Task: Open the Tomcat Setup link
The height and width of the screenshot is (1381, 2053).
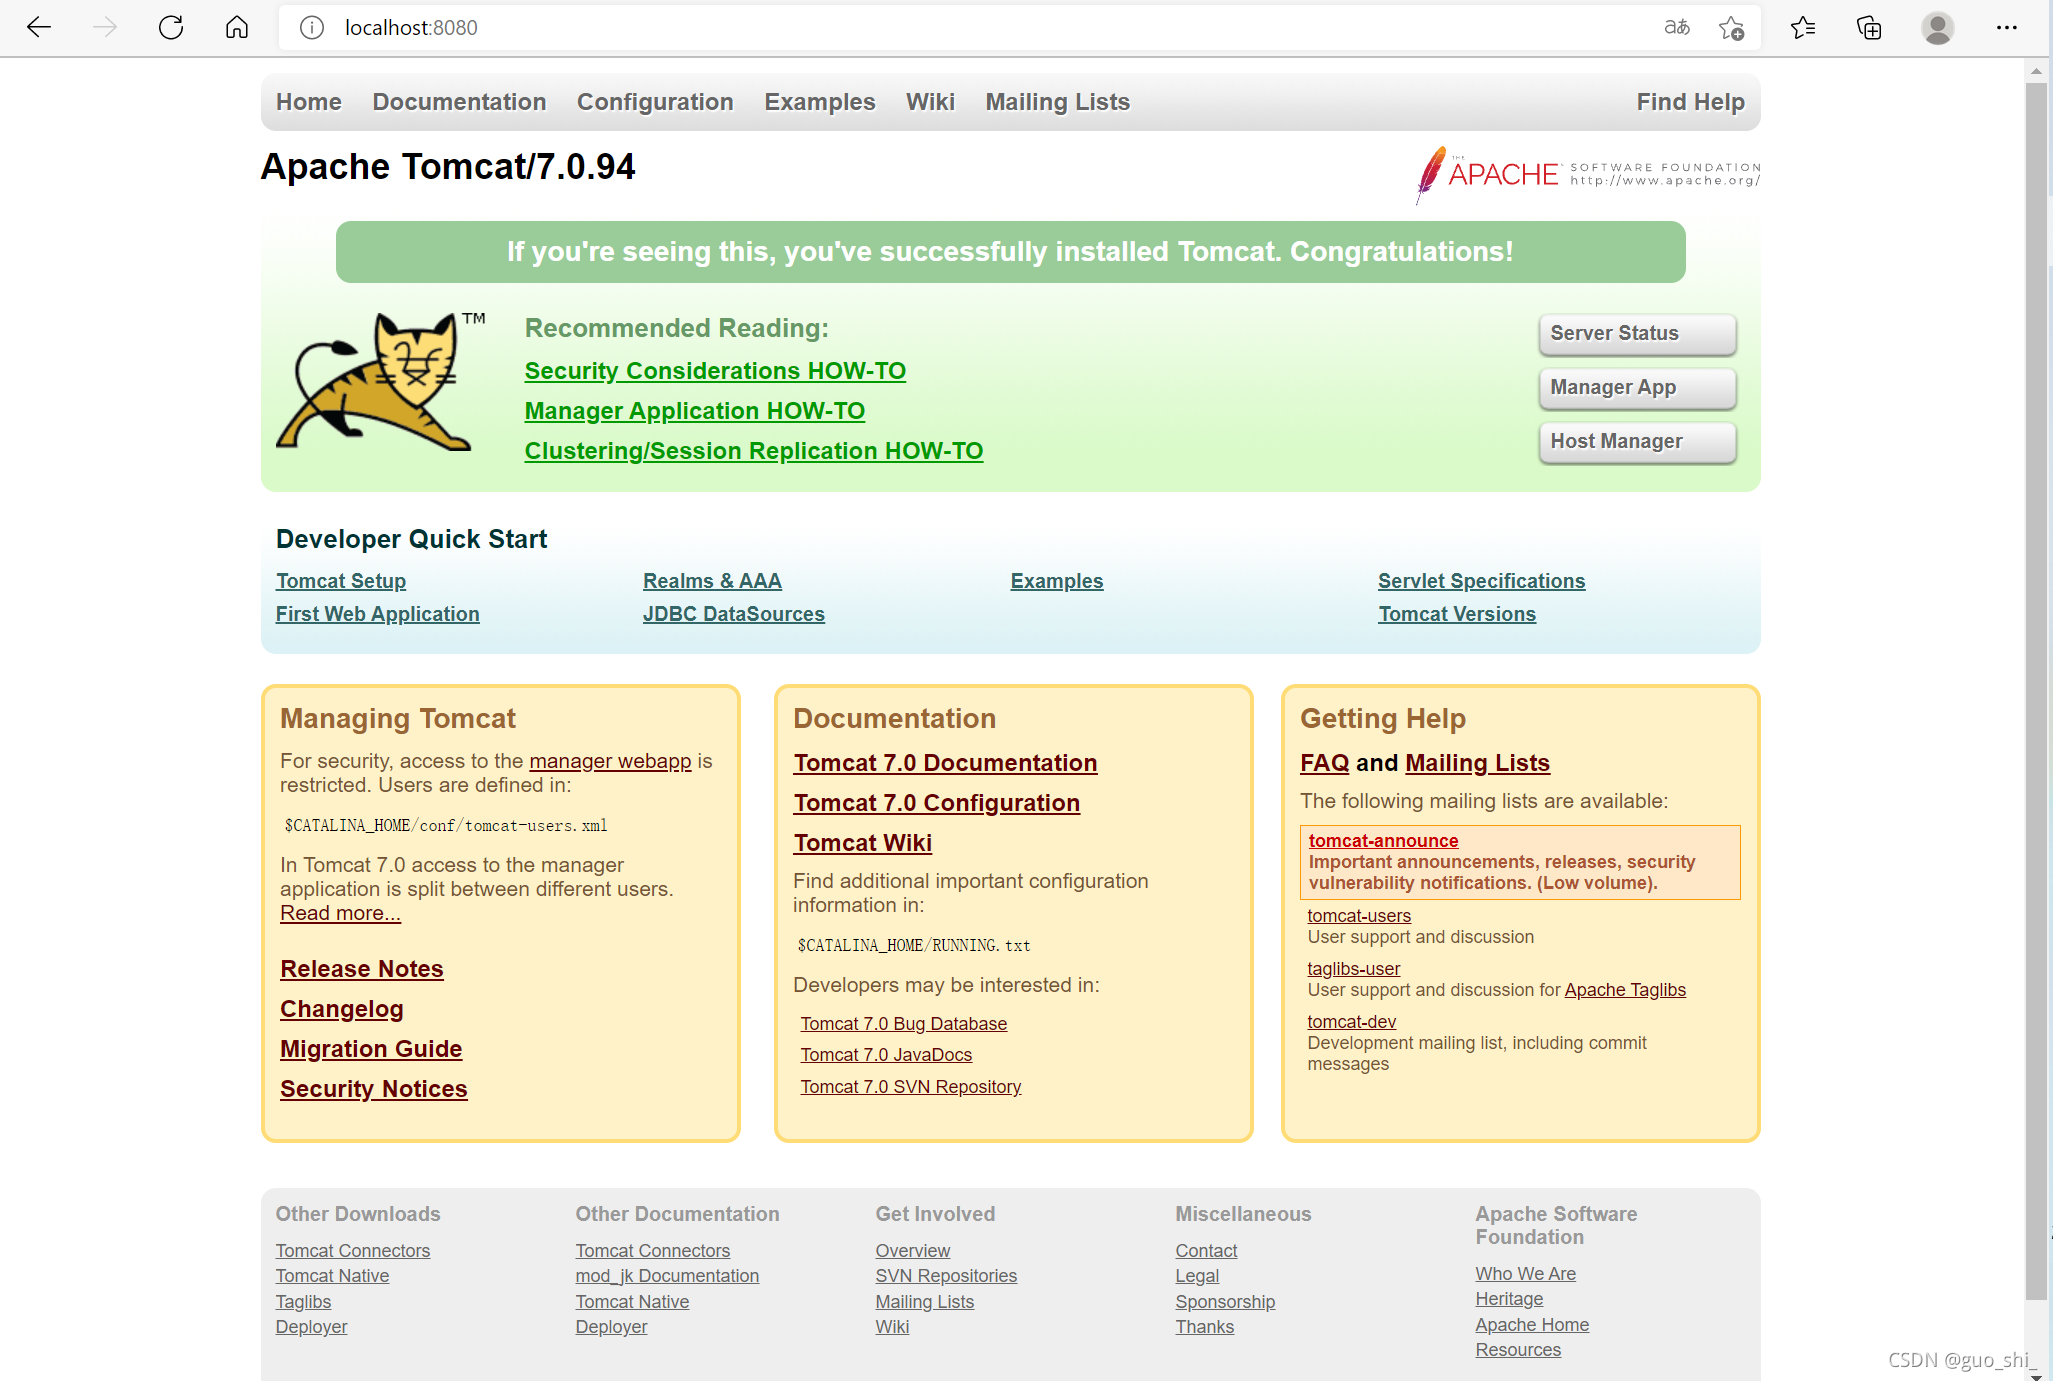Action: (x=341, y=581)
